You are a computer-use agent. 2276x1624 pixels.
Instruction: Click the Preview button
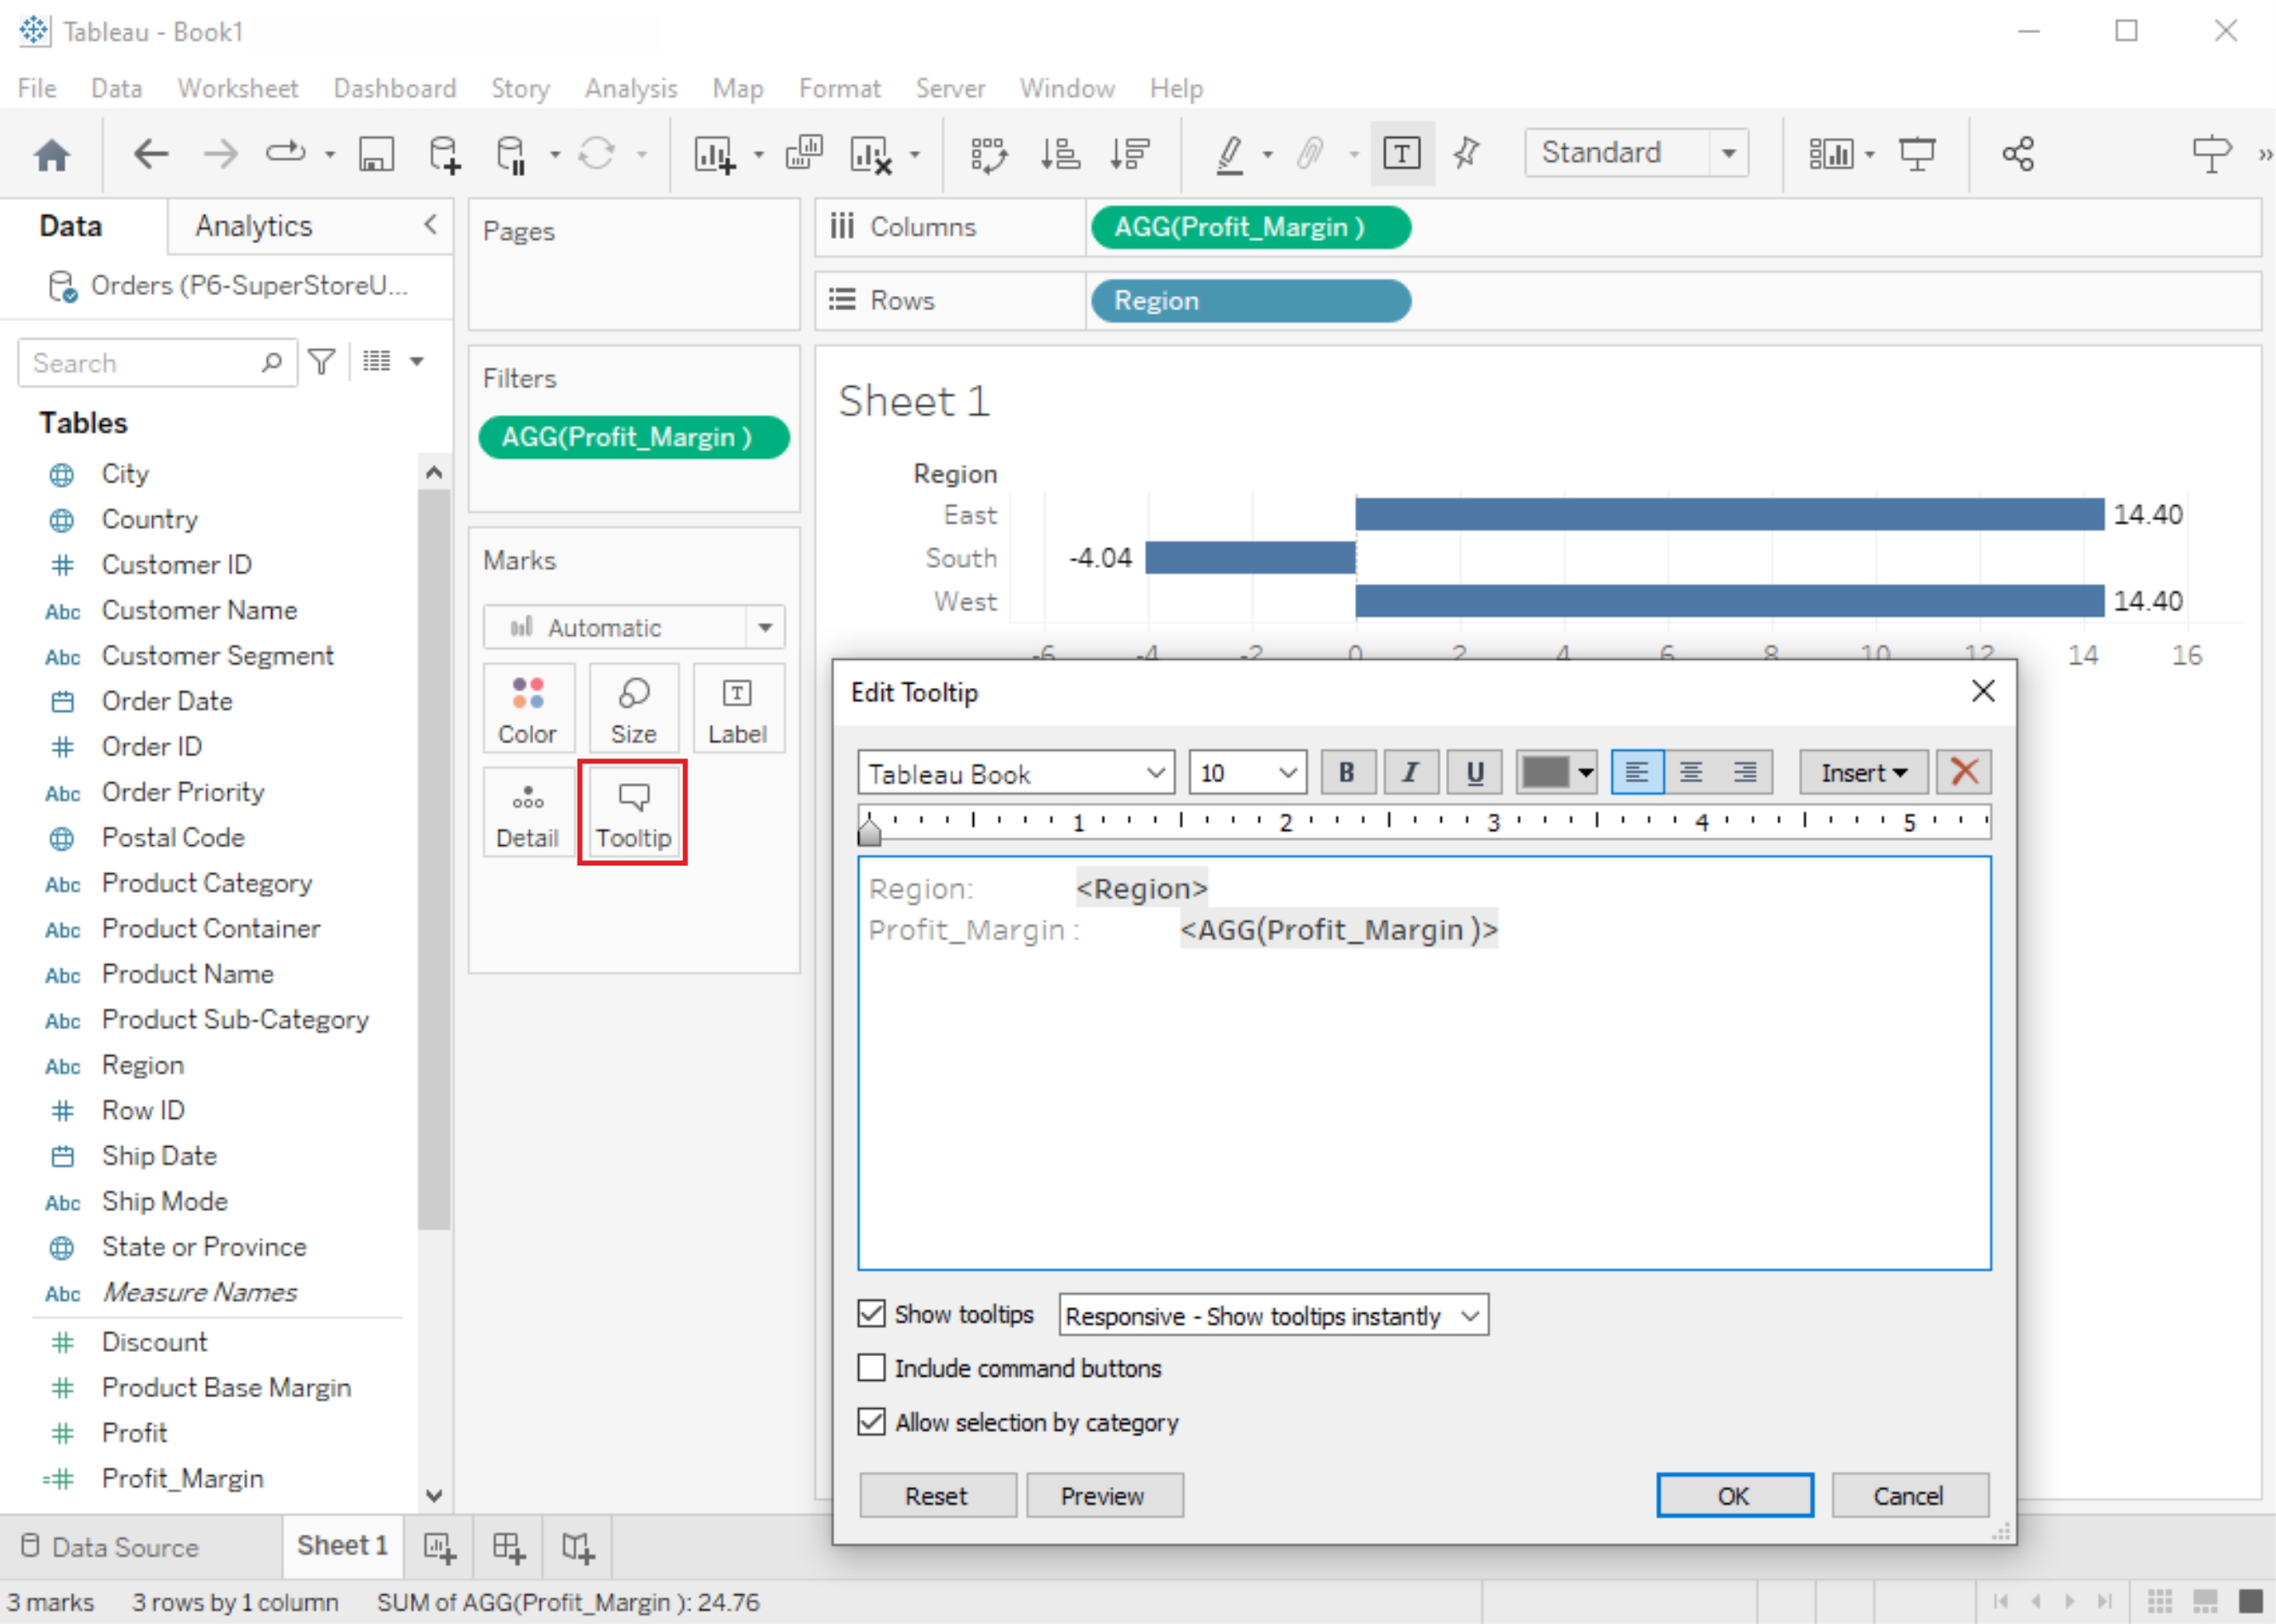click(1104, 1496)
